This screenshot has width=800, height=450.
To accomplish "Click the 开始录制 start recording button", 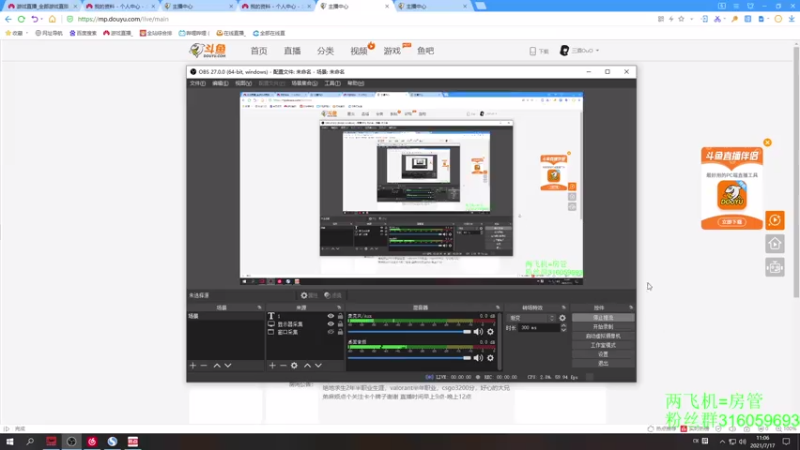I will (603, 327).
